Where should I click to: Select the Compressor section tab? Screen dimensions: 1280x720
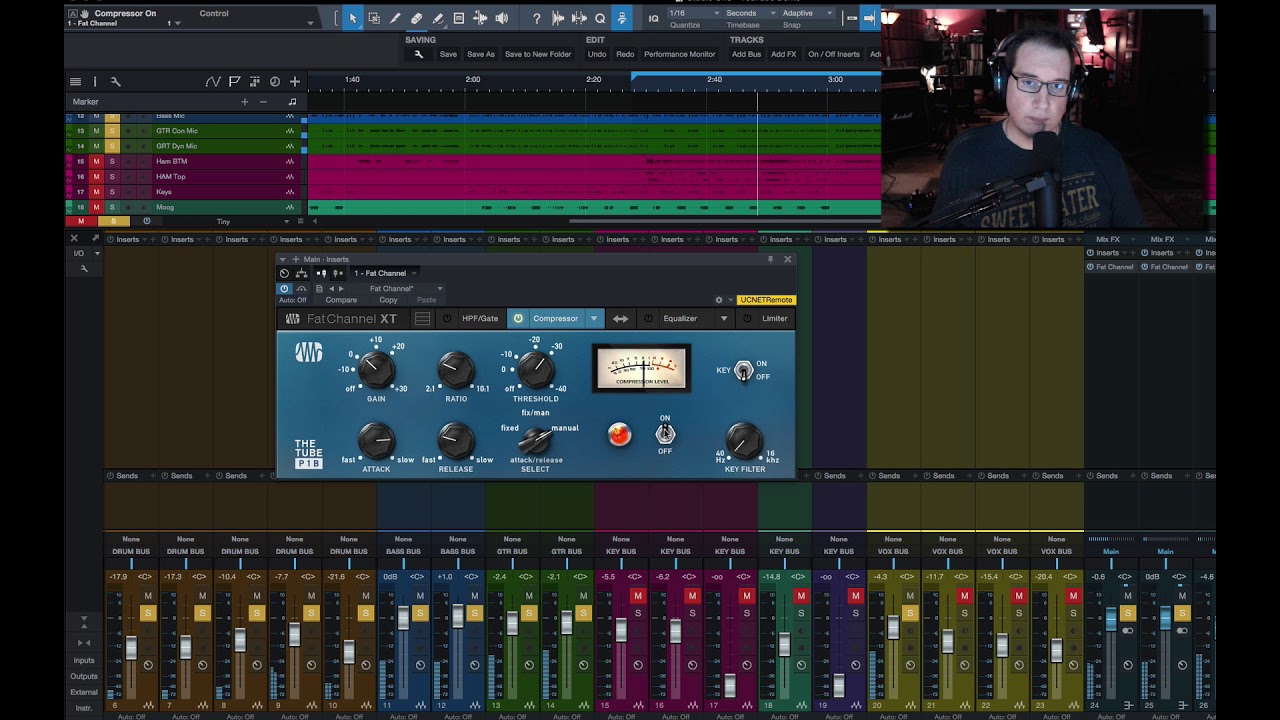[x=555, y=319]
